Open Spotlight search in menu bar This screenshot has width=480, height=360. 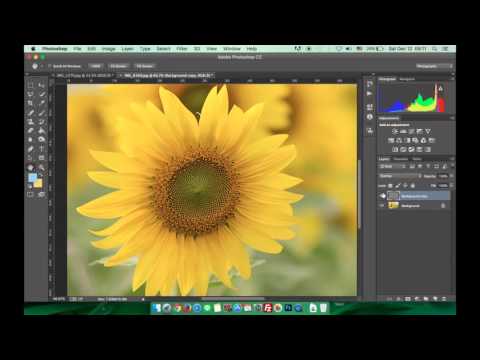(x=435, y=49)
